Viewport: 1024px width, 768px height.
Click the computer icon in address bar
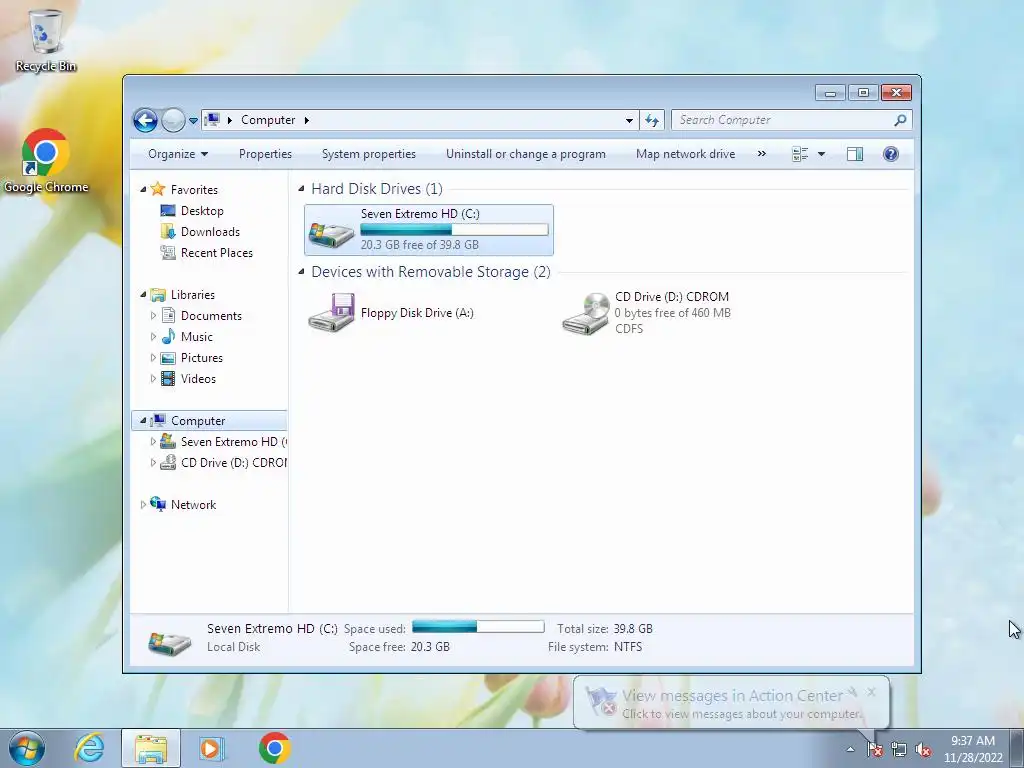pyautogui.click(x=212, y=120)
